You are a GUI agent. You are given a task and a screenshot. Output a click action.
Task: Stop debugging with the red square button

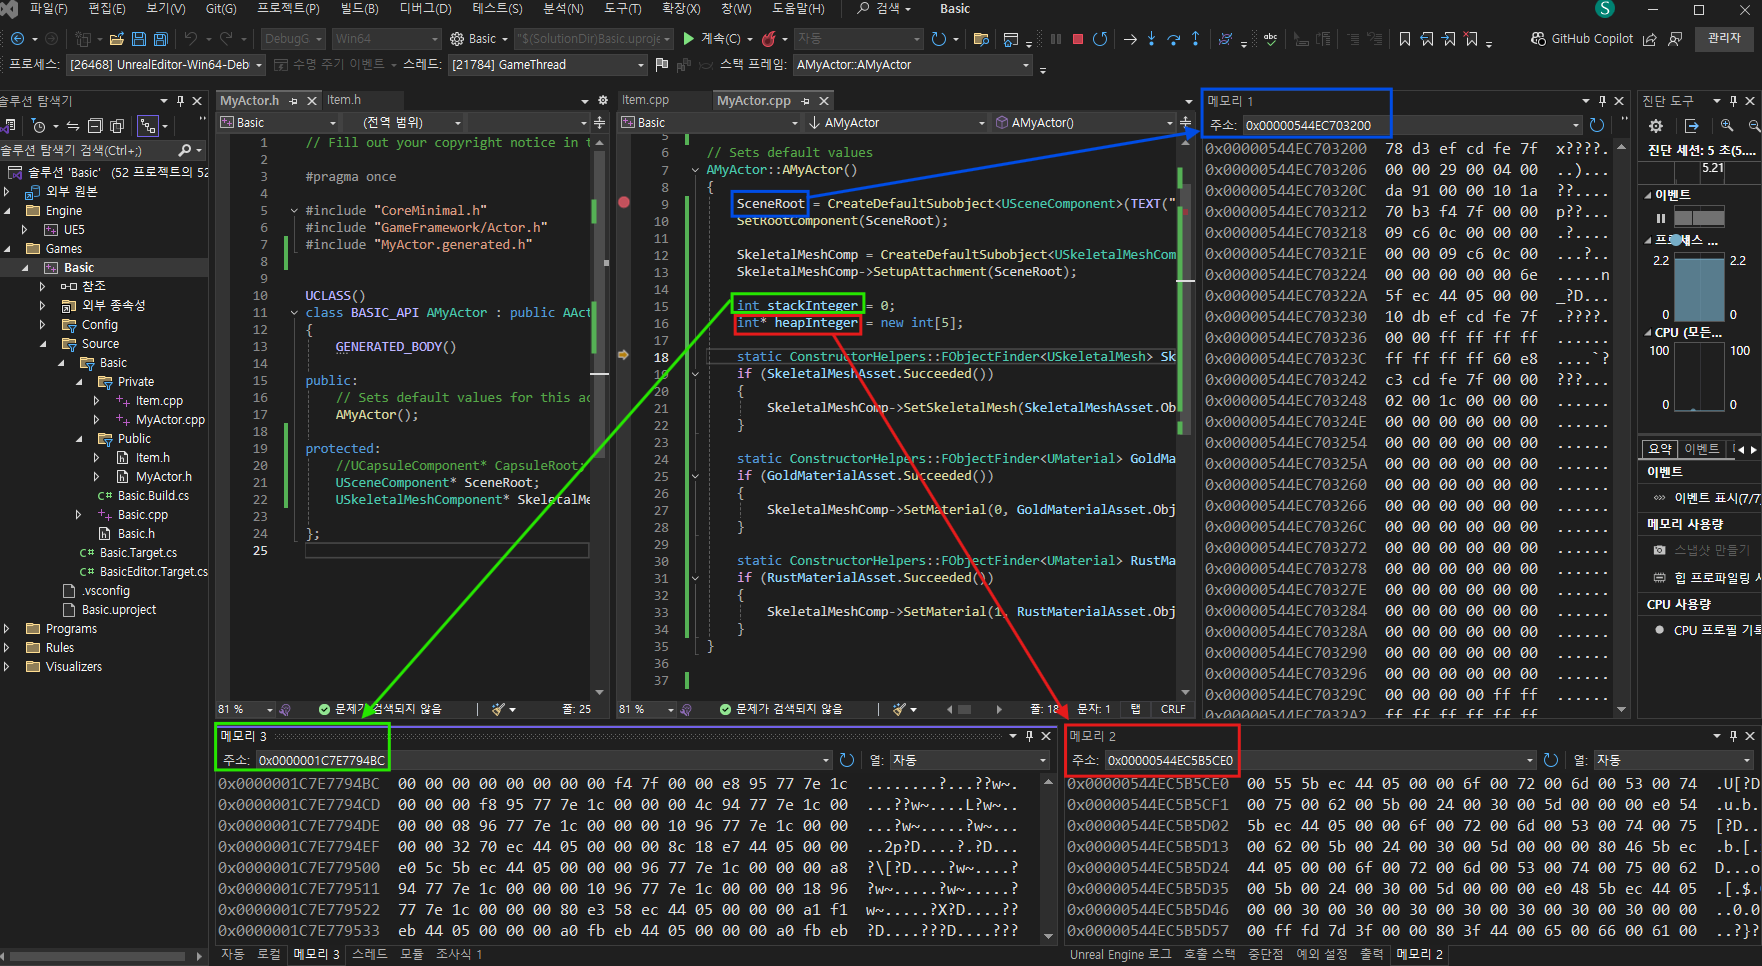click(x=1078, y=39)
